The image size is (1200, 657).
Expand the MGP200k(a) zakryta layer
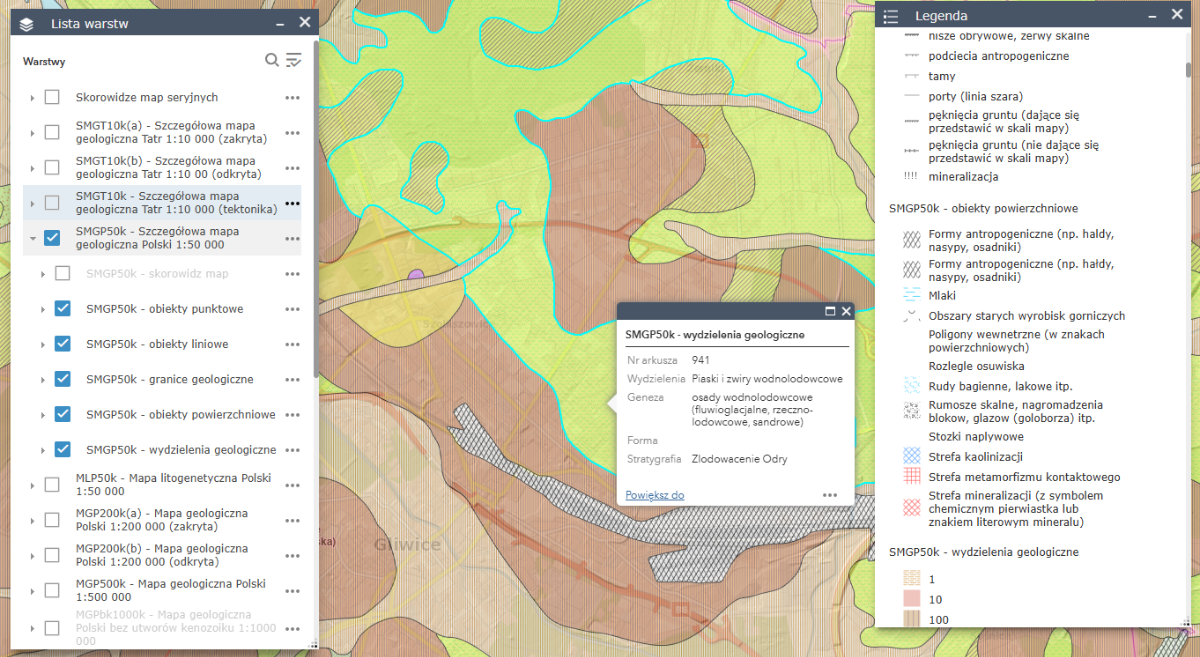click(32, 520)
